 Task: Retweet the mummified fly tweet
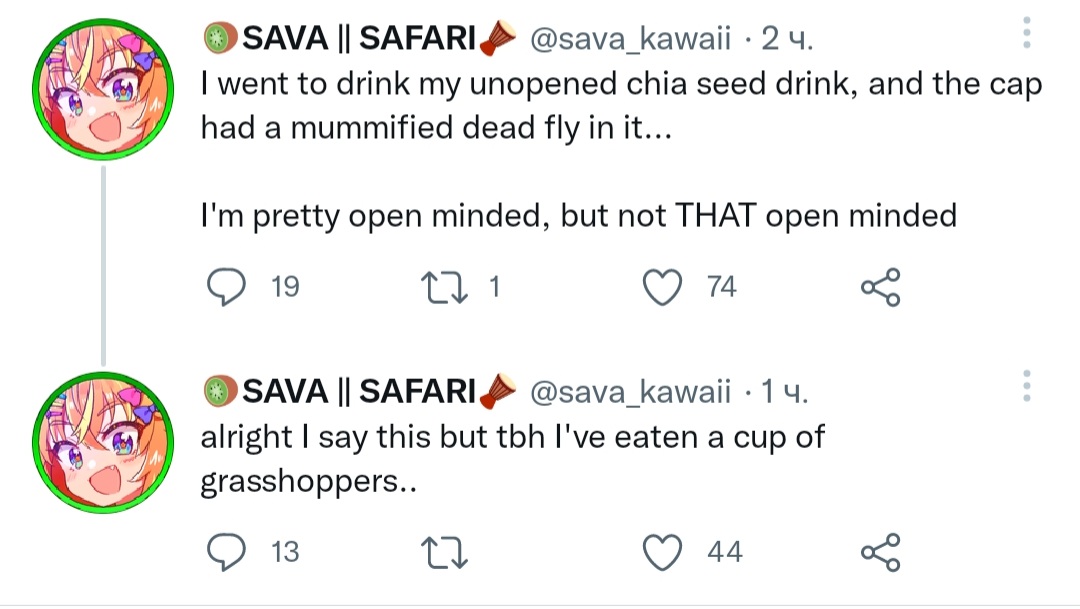(x=444, y=288)
